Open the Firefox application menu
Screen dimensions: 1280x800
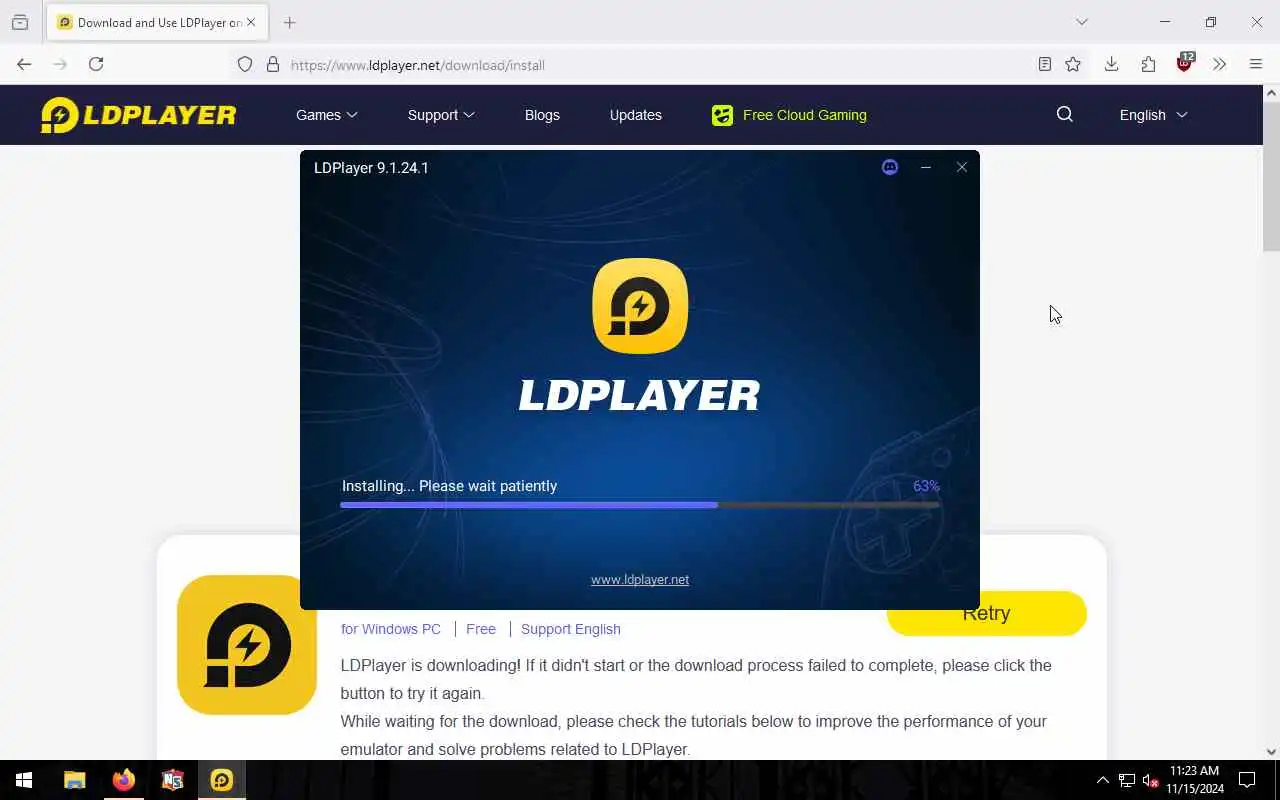pyautogui.click(x=1256, y=64)
